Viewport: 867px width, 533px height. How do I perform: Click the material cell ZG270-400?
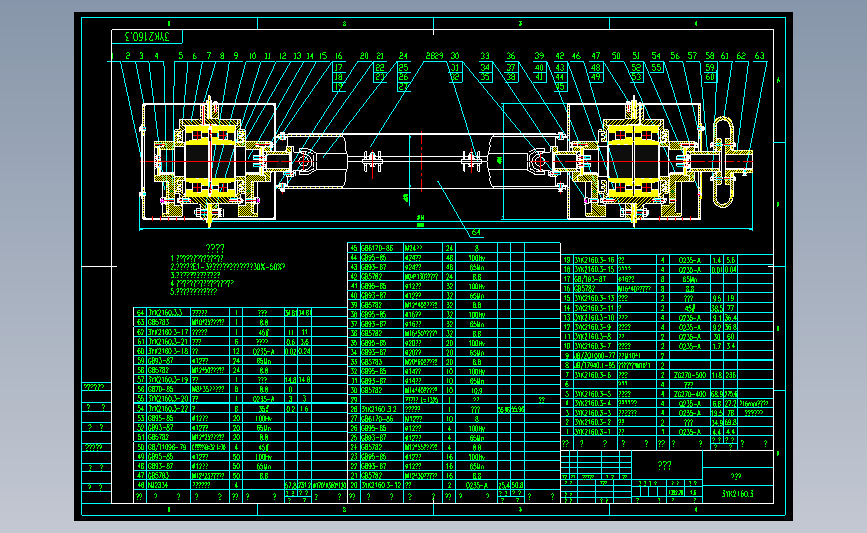point(690,394)
